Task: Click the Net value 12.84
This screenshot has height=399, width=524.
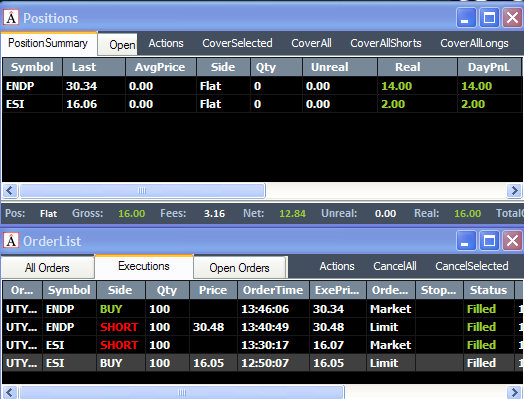Action: click(292, 214)
